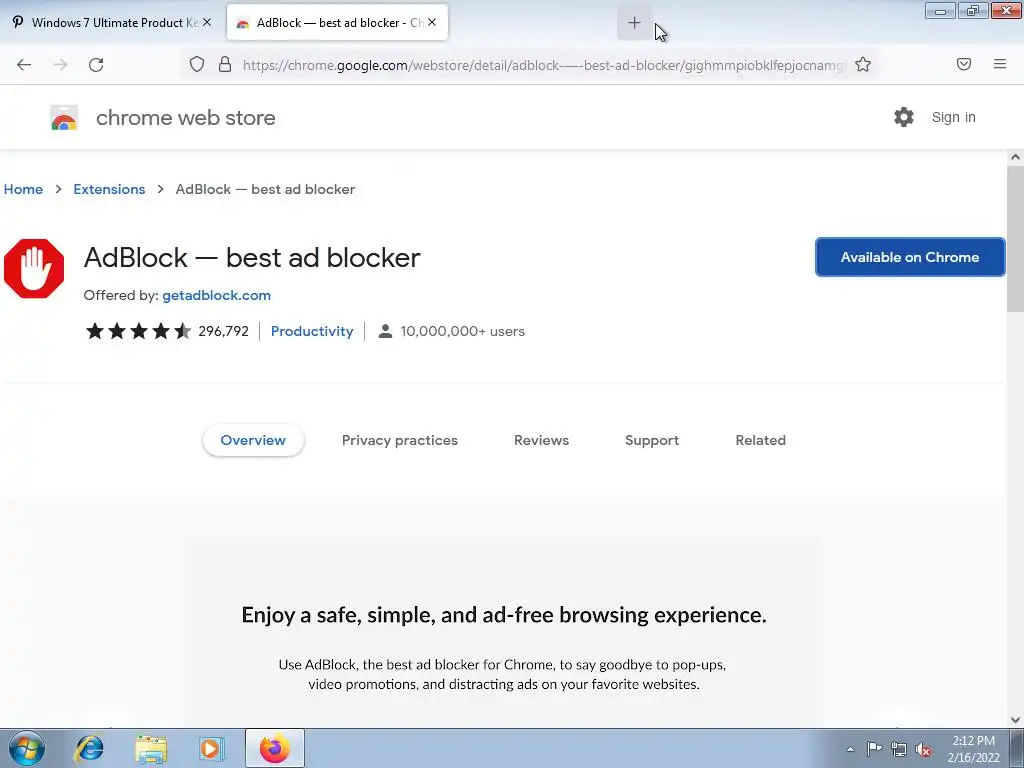Close the AdBlock tab

coord(432,22)
